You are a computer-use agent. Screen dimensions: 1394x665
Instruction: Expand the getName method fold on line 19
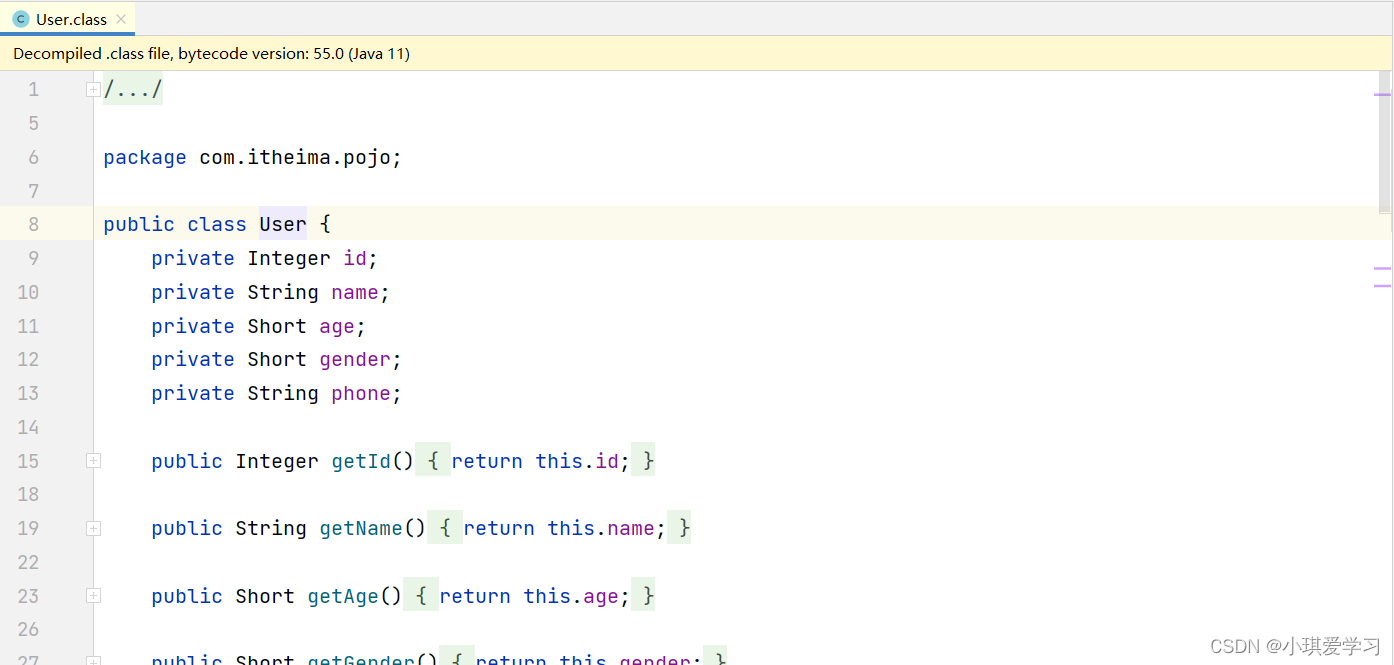click(93, 528)
